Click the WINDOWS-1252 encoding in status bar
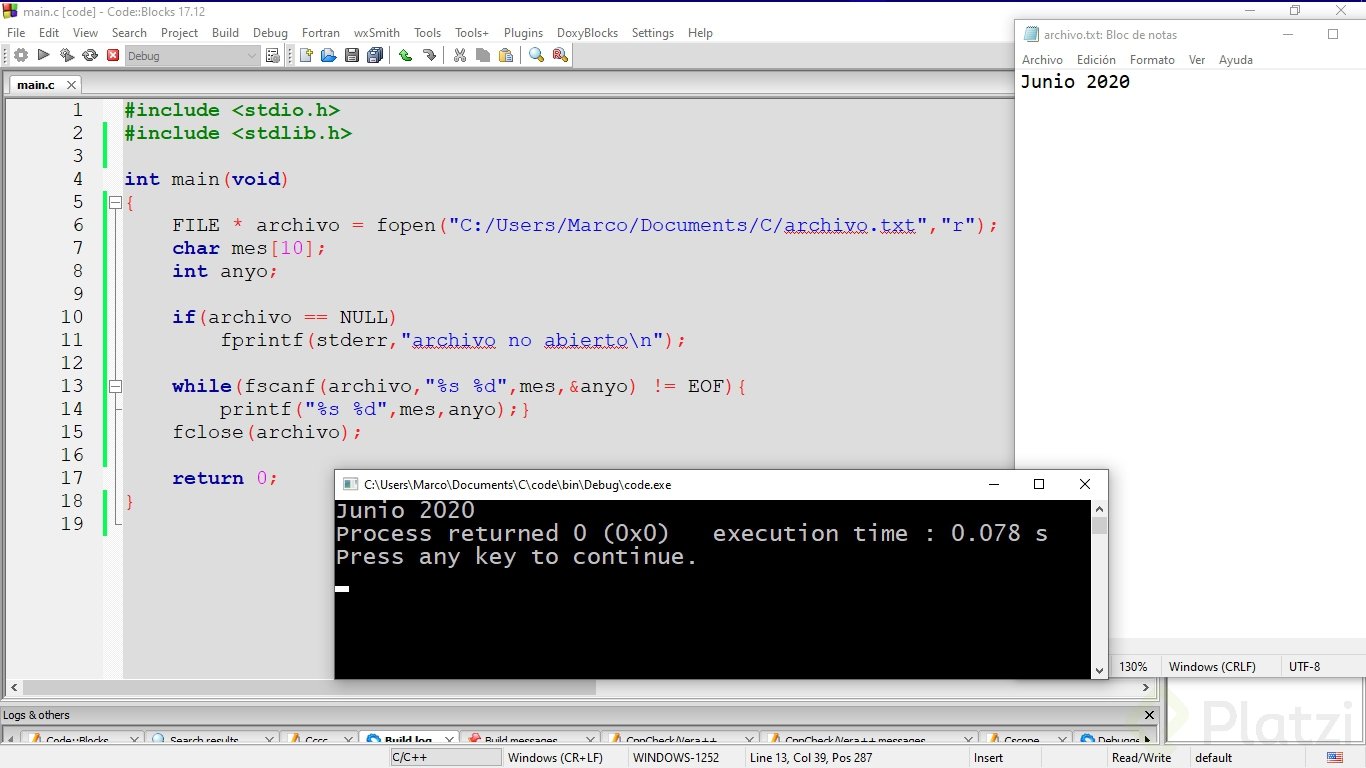This screenshot has width=1366, height=768. (x=676, y=758)
